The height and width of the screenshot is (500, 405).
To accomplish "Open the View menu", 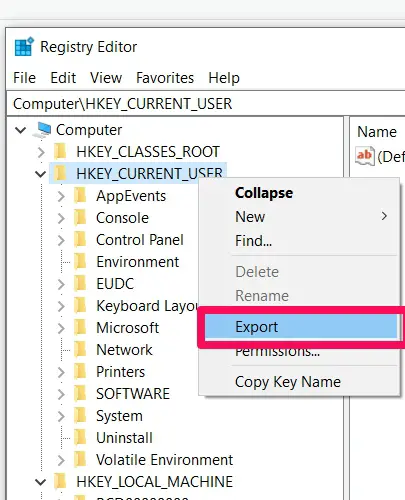I will (106, 78).
